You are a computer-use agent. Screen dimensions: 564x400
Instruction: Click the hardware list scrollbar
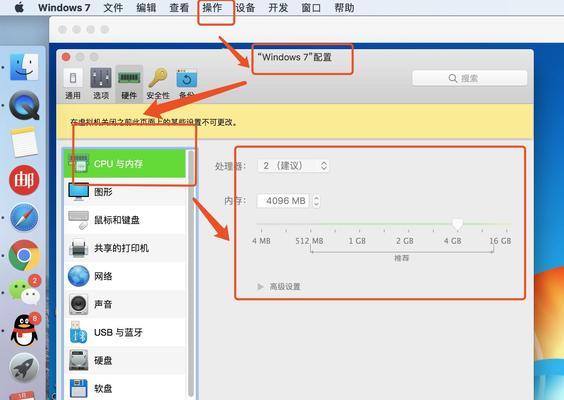coord(191,273)
